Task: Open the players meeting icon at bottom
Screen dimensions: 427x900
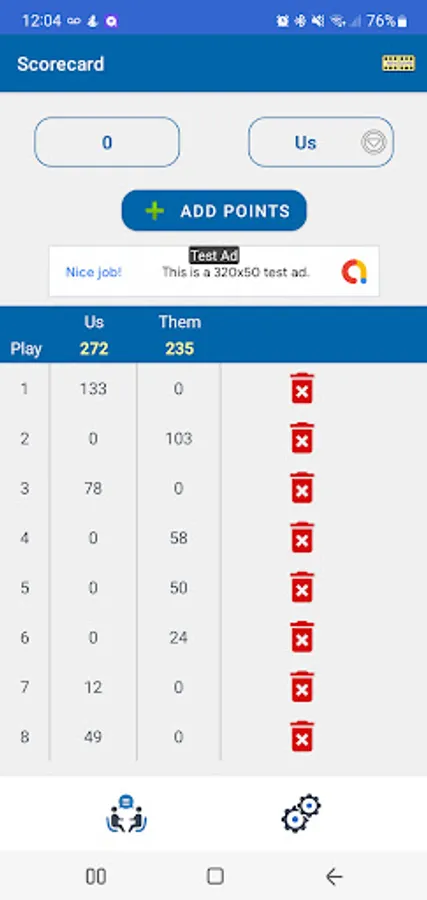Action: [x=126, y=813]
